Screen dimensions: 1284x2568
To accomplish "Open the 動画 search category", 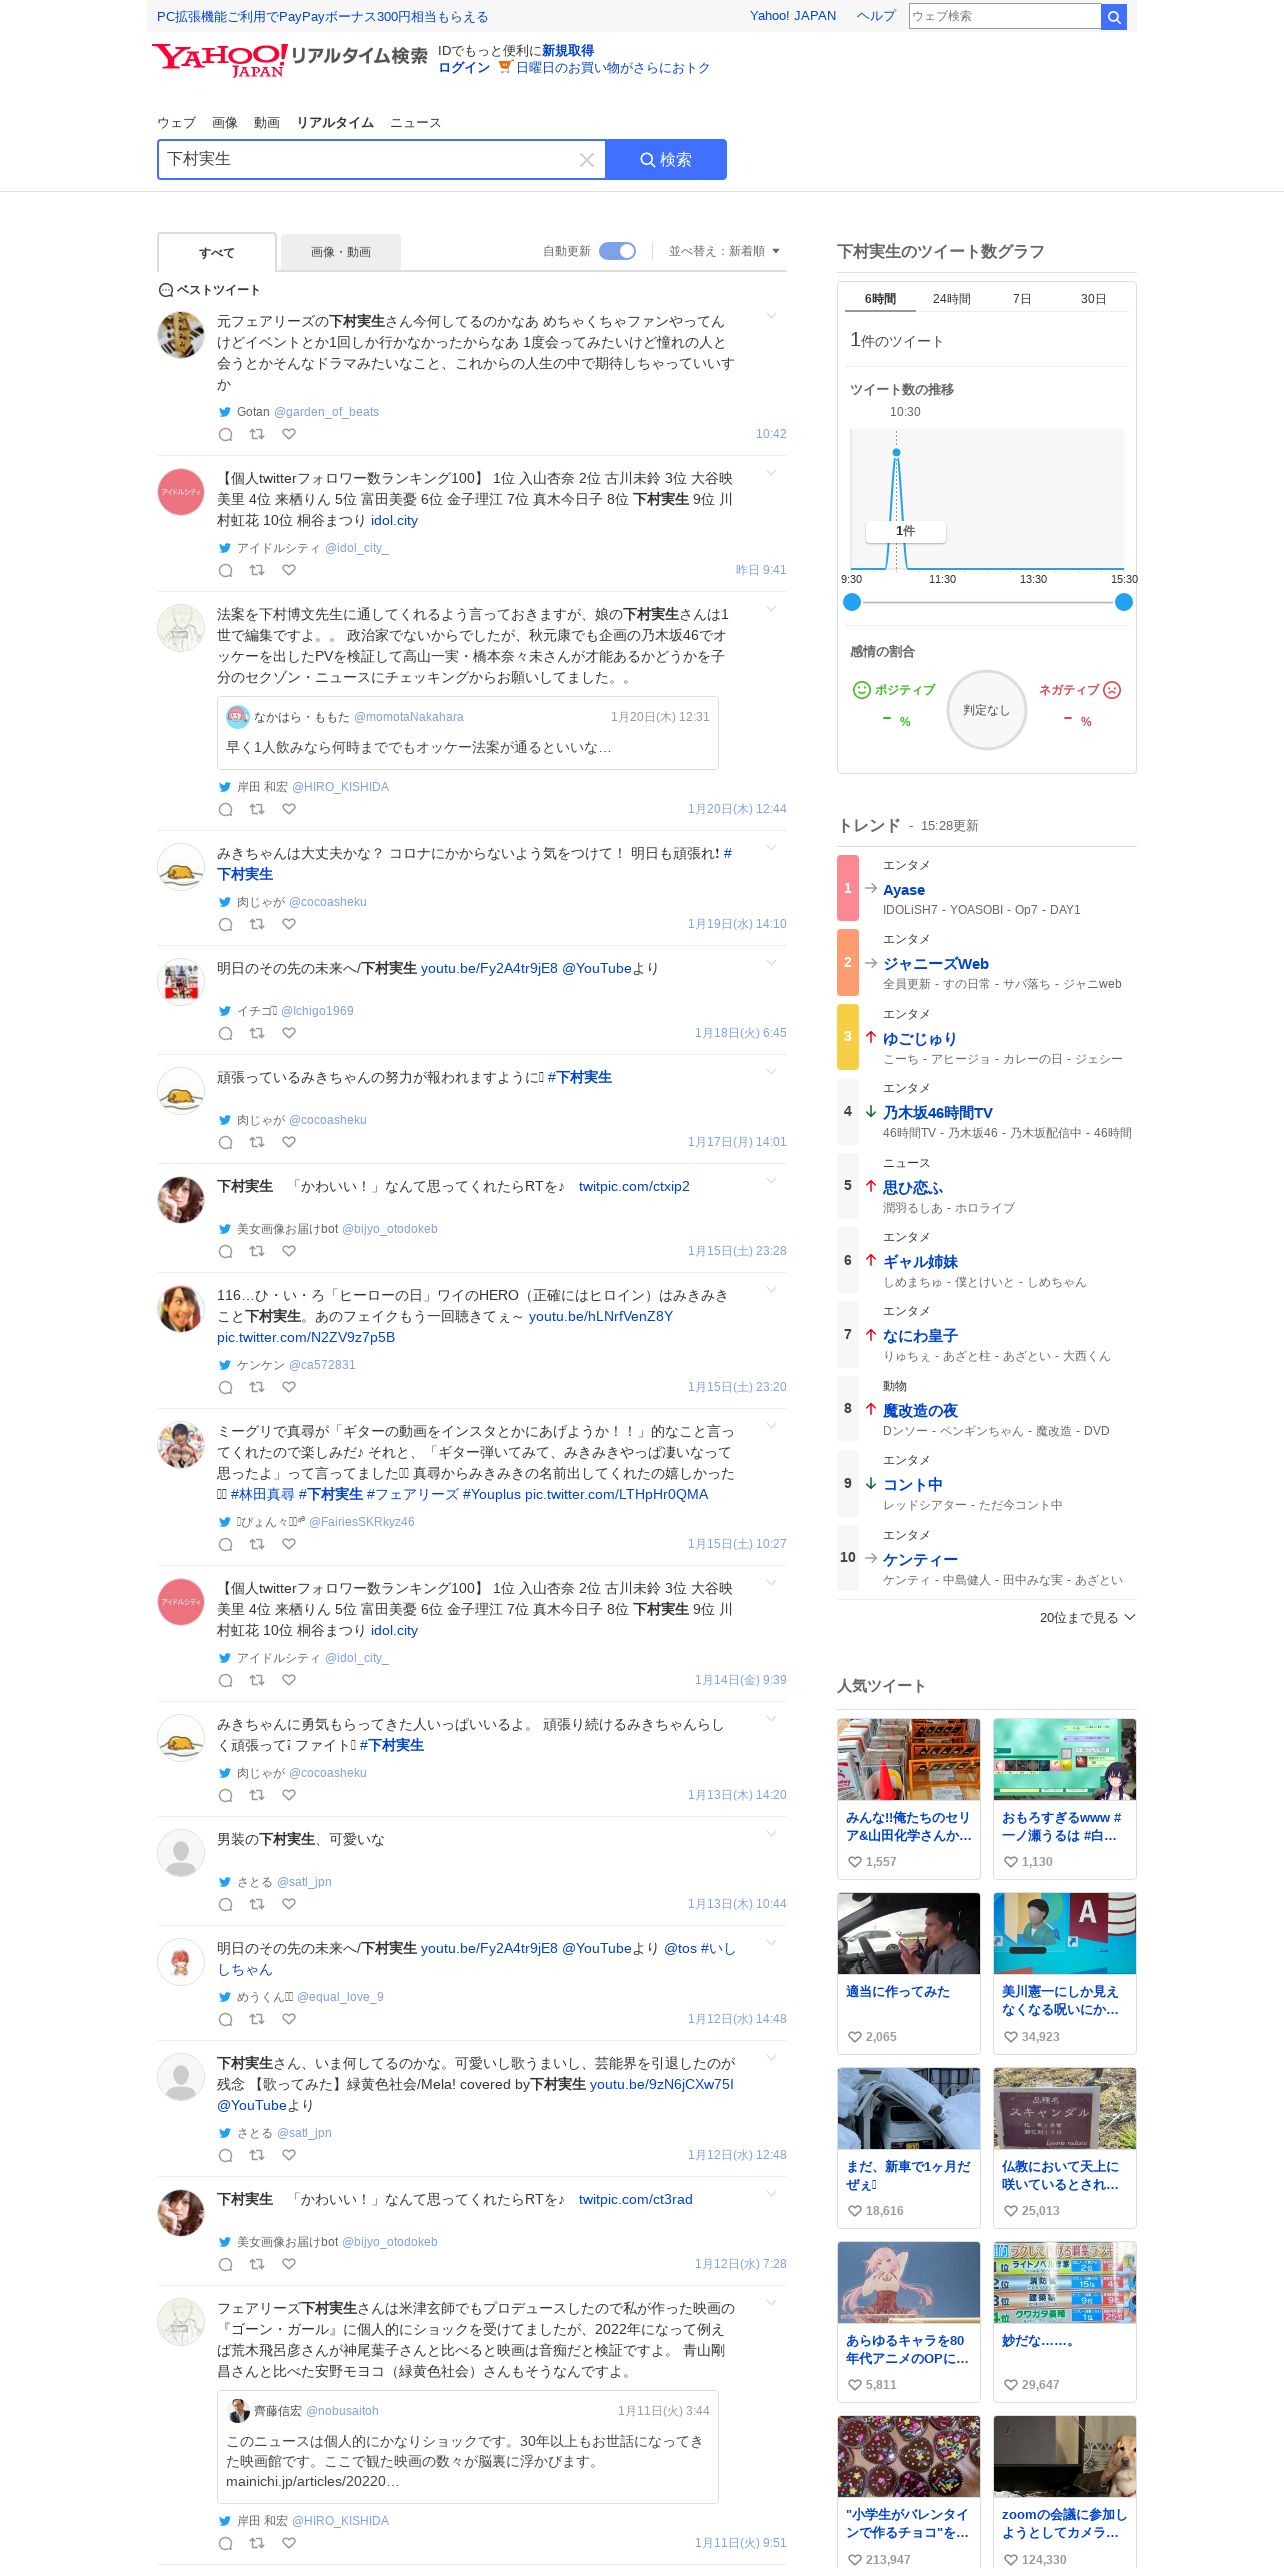I will click(267, 123).
